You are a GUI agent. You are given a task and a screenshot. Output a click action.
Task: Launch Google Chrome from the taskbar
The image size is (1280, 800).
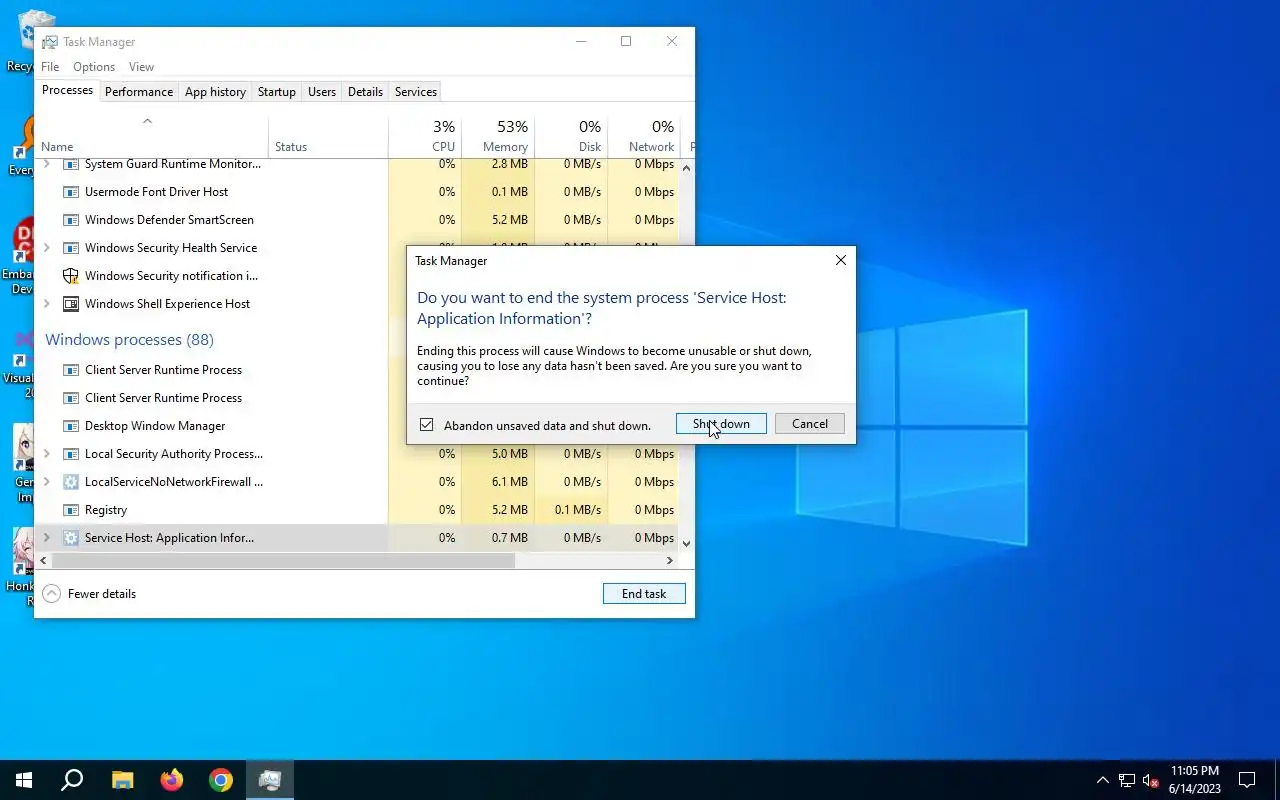pyautogui.click(x=221, y=780)
